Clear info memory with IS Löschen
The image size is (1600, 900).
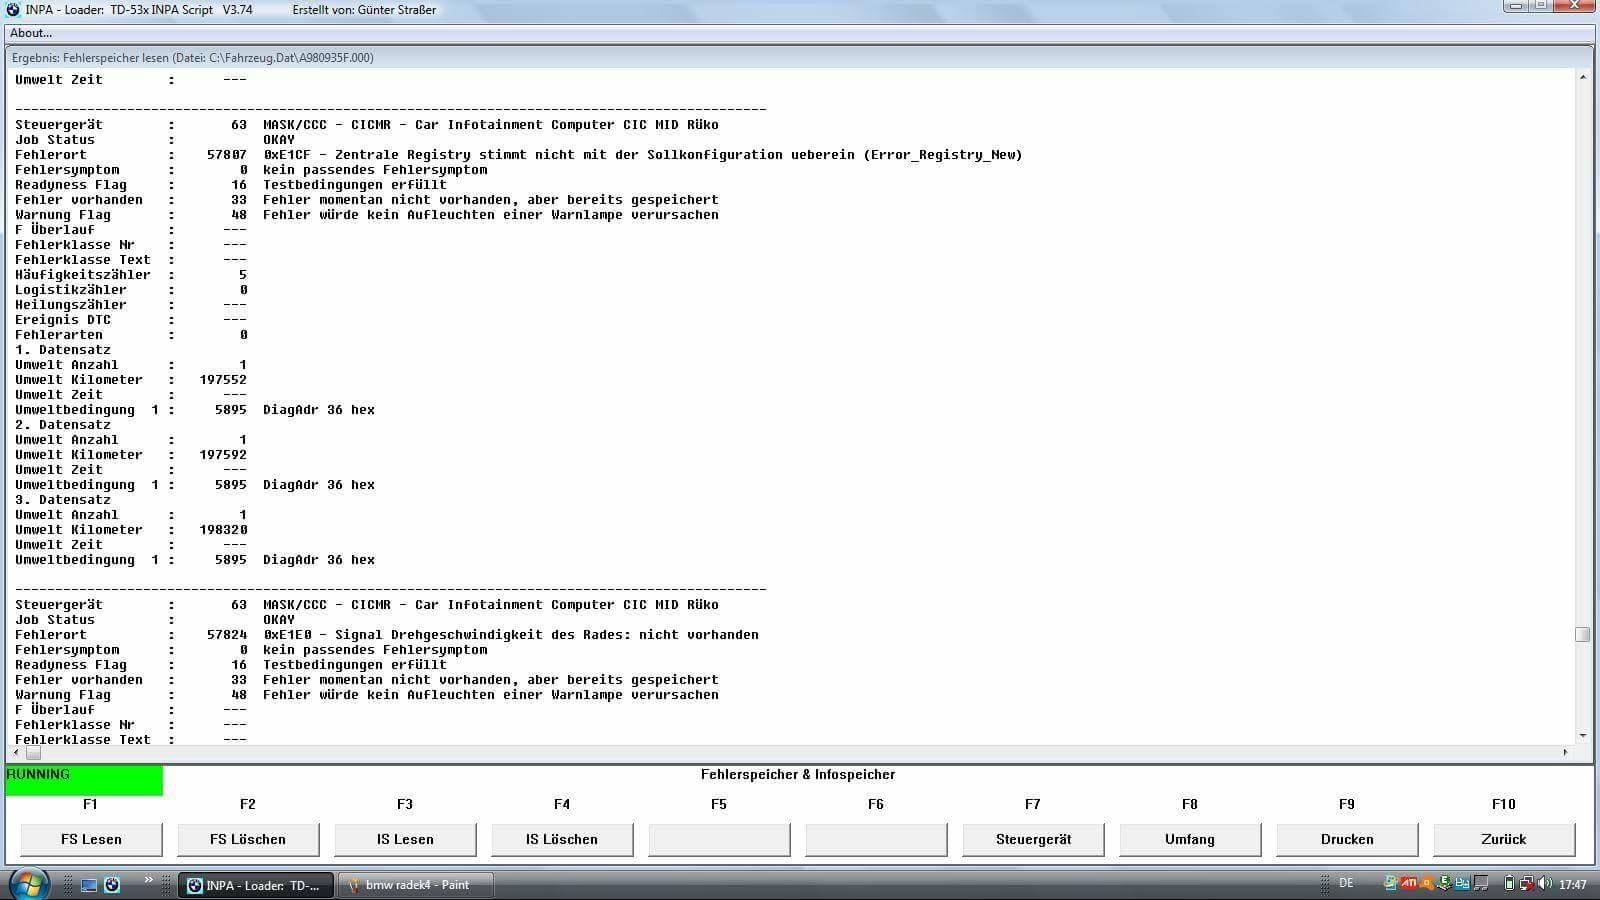coord(562,839)
